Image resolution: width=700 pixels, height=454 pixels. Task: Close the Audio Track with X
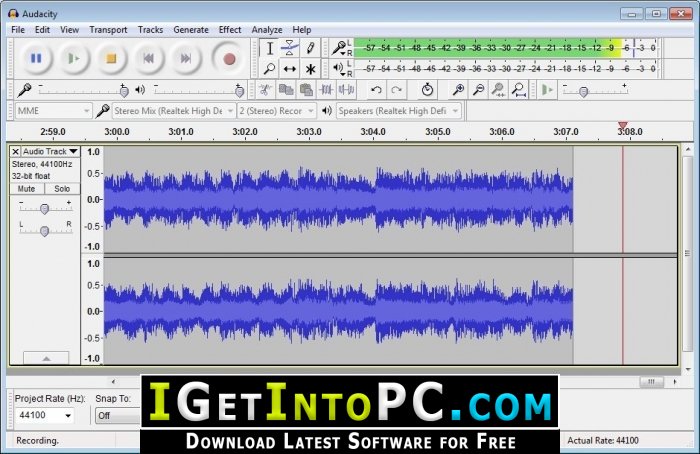point(16,151)
